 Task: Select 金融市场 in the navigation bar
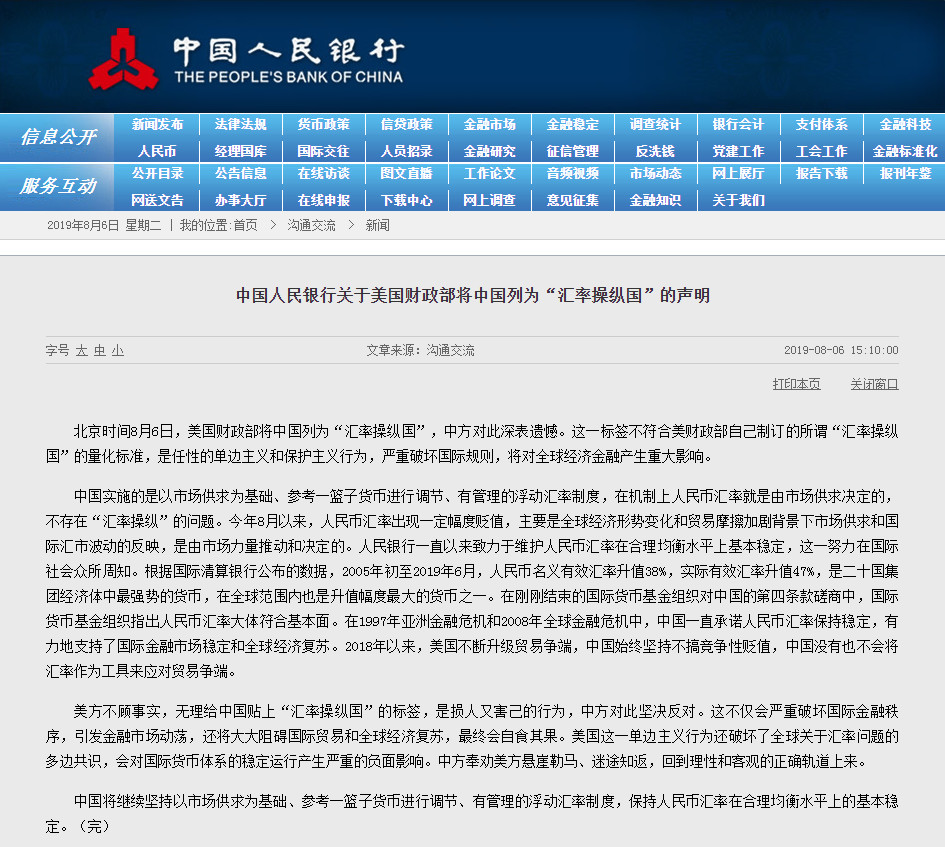(489, 125)
